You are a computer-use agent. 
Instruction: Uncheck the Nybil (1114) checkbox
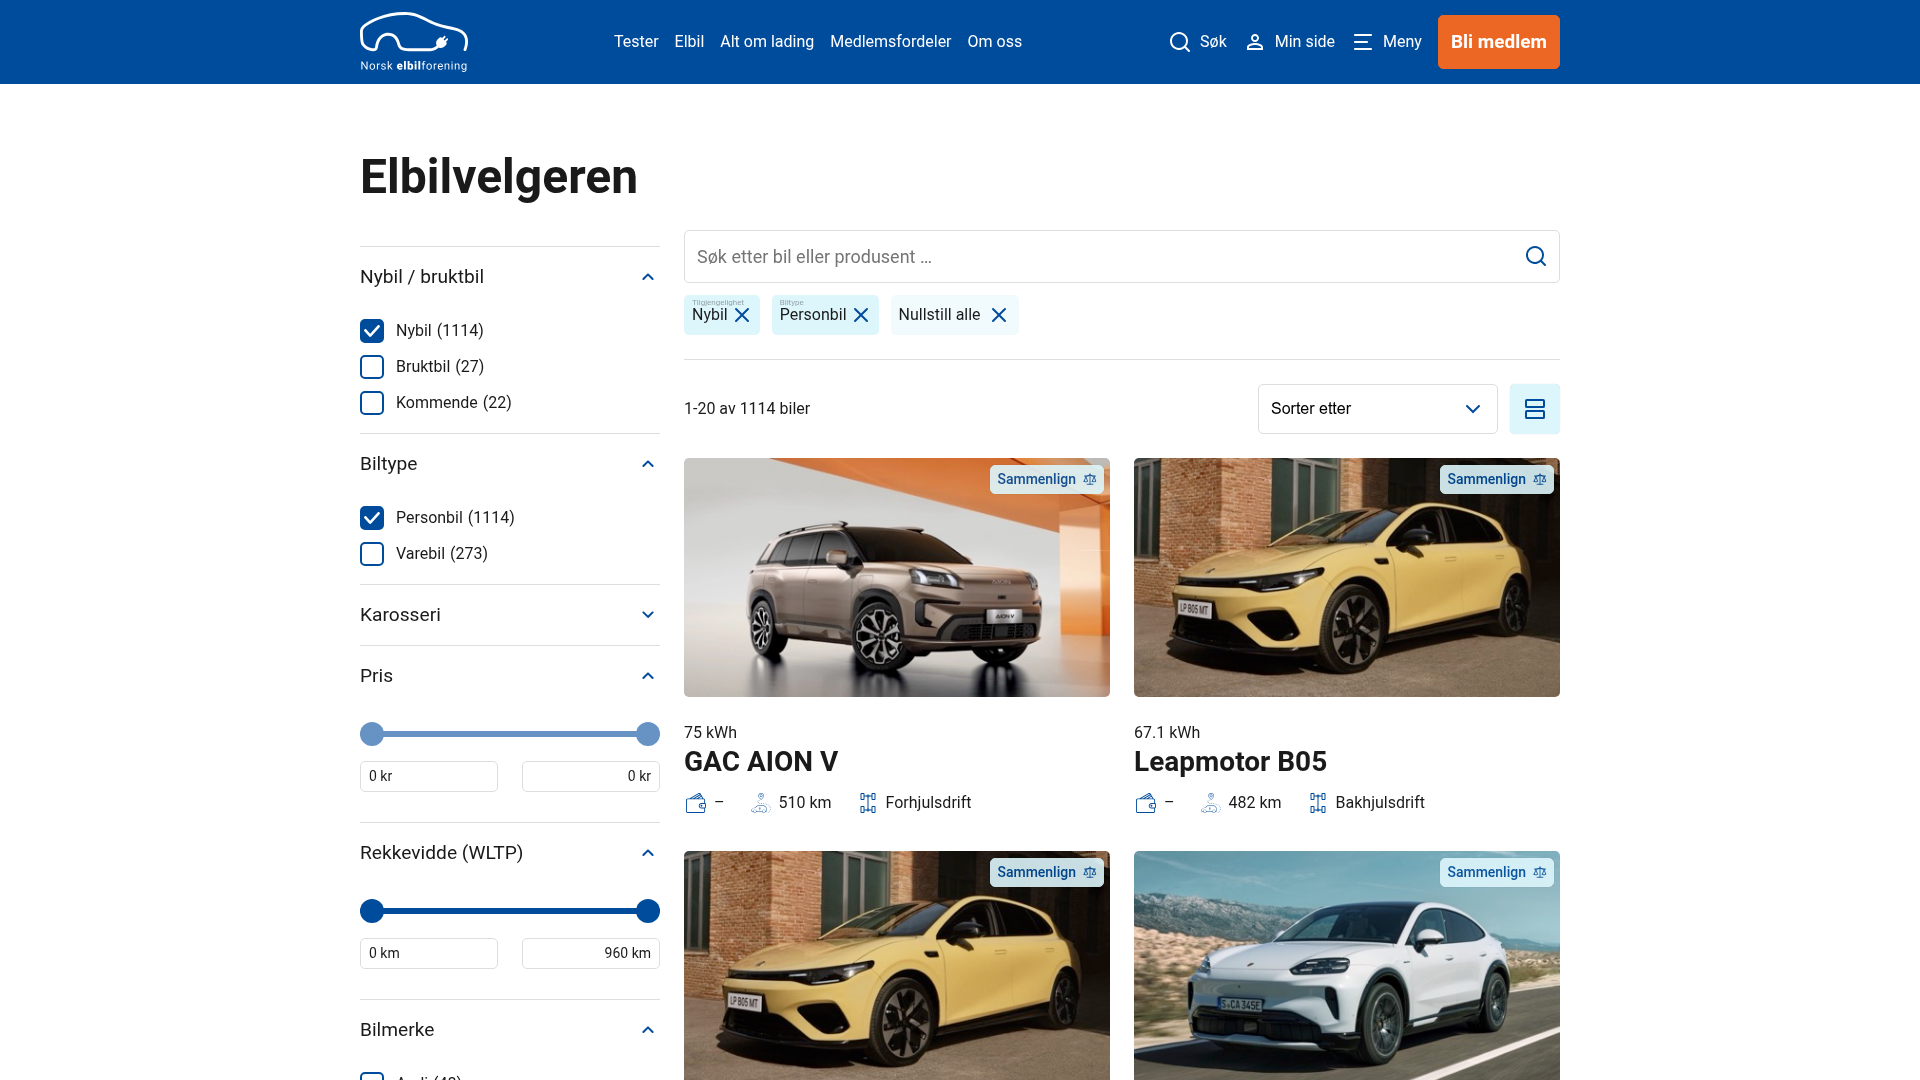tap(372, 331)
